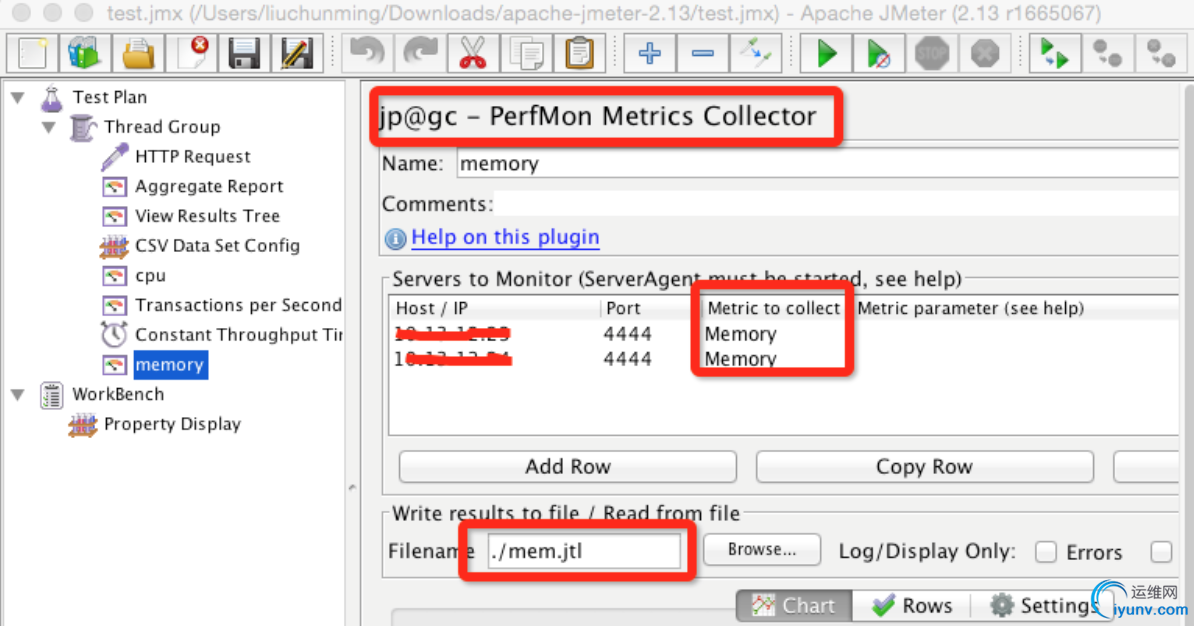
Task: Switch to the Rows tab
Action: click(912, 605)
